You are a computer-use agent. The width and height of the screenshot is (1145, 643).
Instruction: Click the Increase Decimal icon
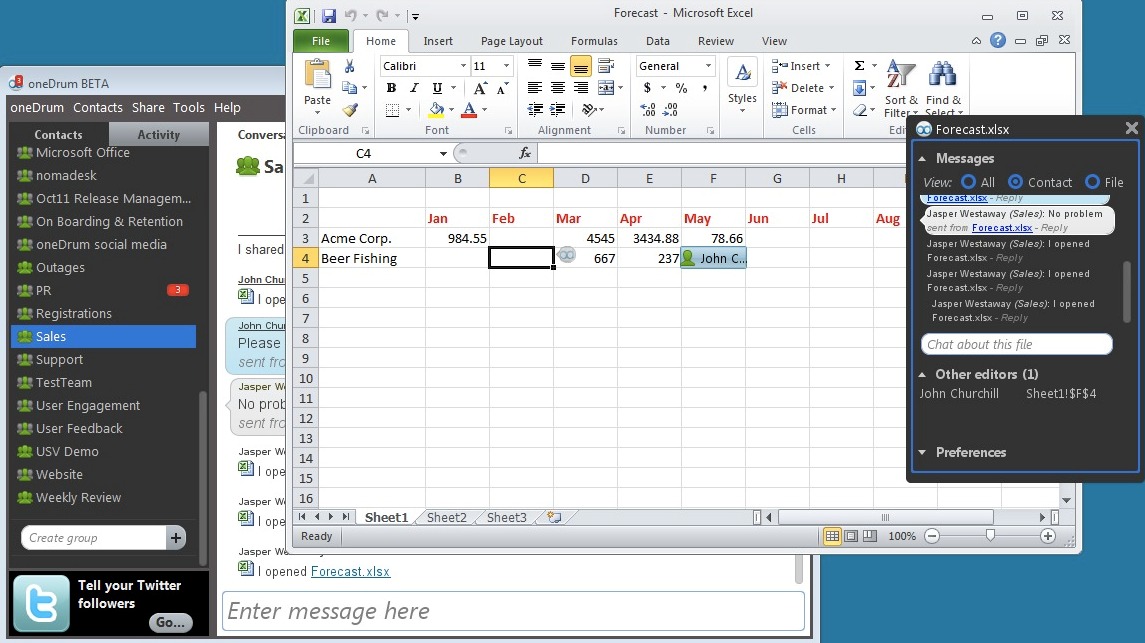[647, 110]
